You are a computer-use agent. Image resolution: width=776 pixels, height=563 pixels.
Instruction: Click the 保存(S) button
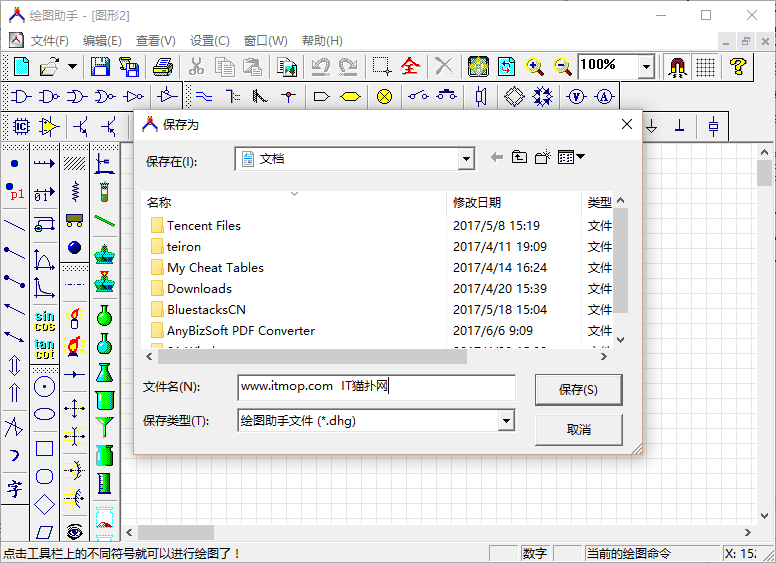click(579, 390)
